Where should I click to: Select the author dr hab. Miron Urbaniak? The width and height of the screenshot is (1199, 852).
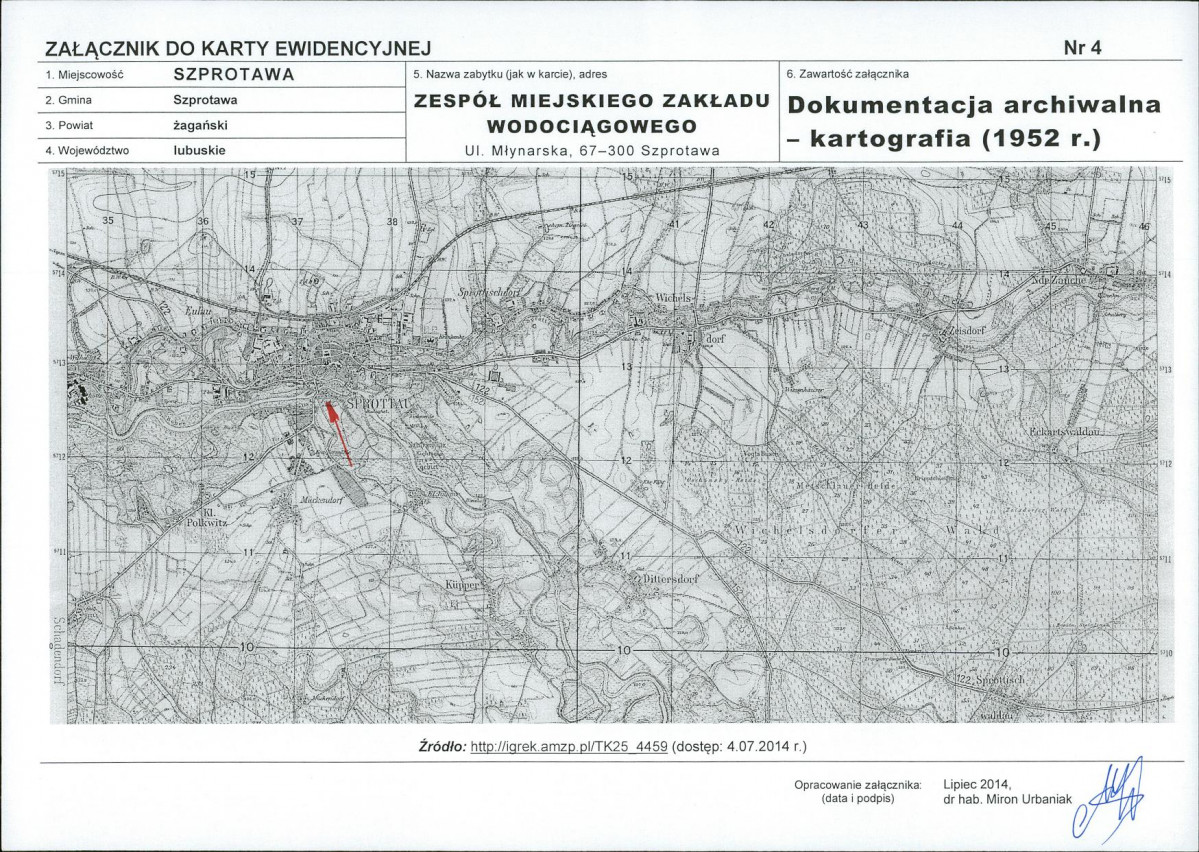(1008, 799)
